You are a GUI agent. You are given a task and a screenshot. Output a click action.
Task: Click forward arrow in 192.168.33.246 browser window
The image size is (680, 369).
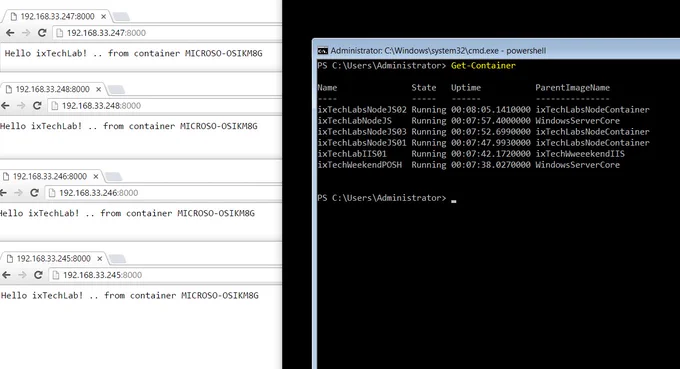point(18,193)
